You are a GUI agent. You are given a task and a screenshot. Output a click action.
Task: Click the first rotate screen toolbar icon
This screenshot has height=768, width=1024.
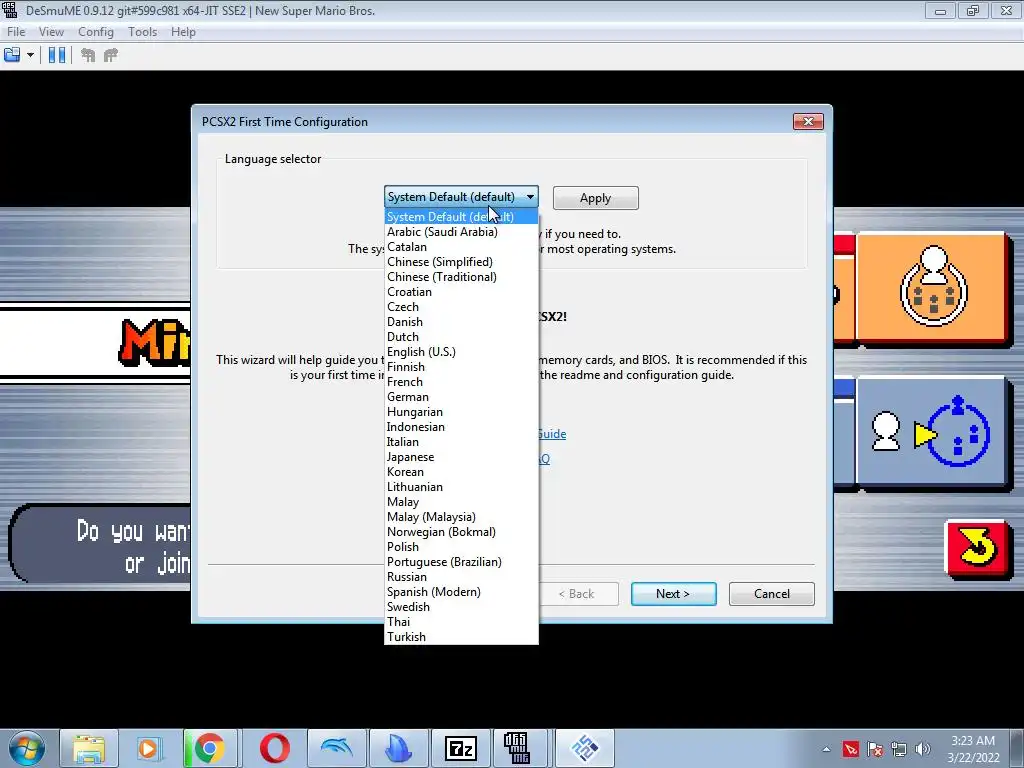[88, 55]
